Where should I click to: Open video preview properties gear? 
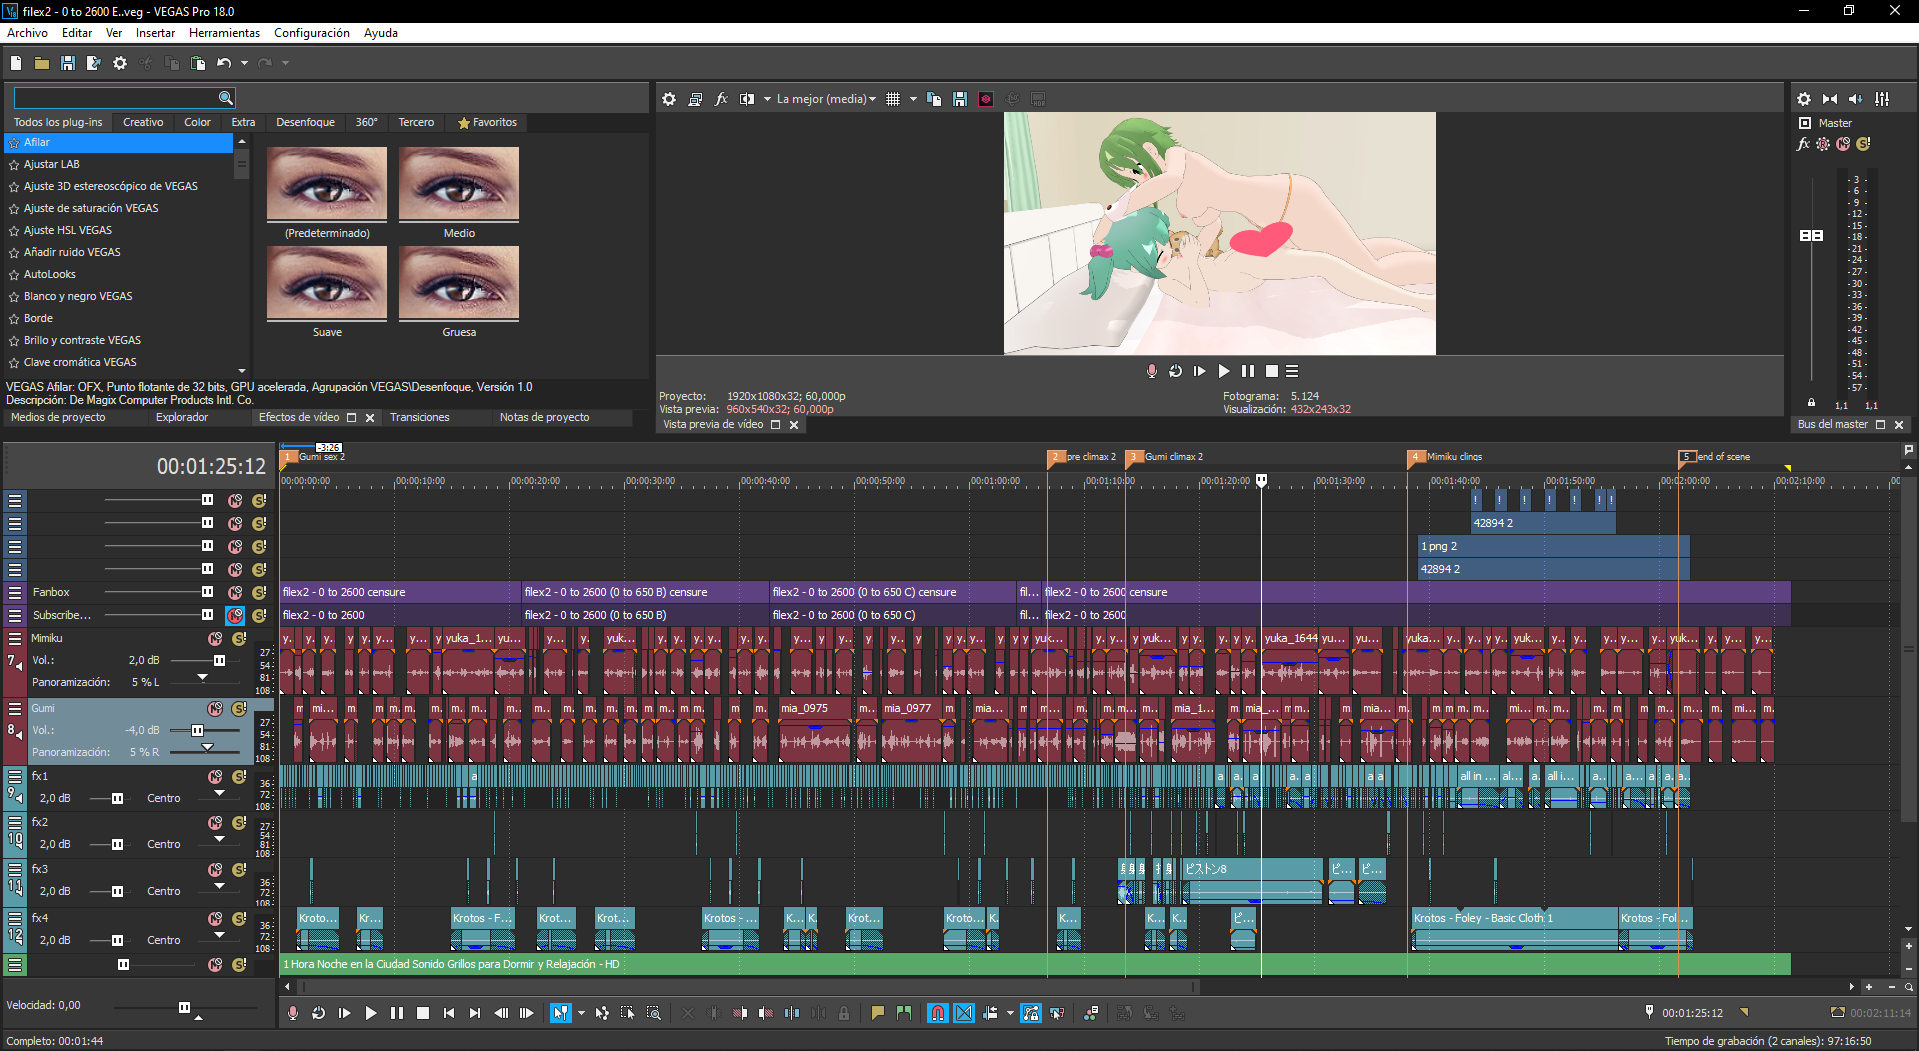point(669,99)
